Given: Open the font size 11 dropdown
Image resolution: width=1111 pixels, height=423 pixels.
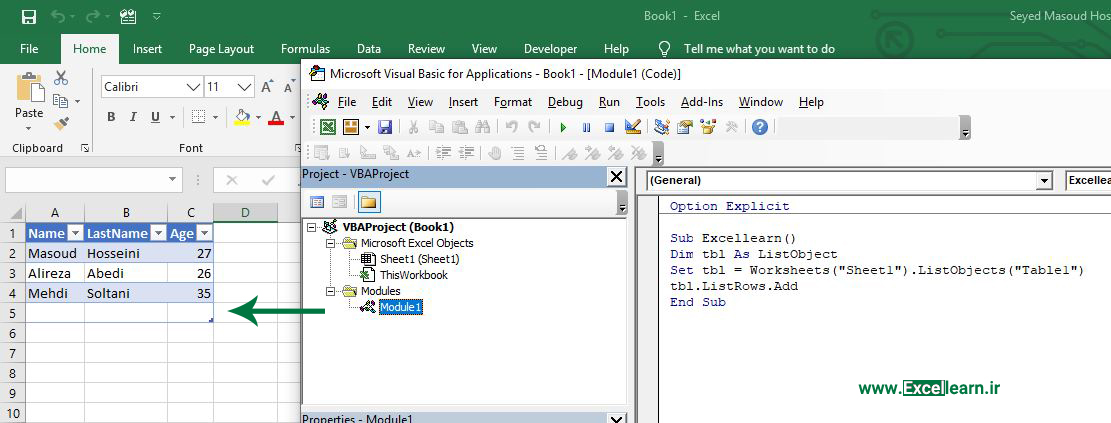Looking at the screenshot, I should point(245,87).
